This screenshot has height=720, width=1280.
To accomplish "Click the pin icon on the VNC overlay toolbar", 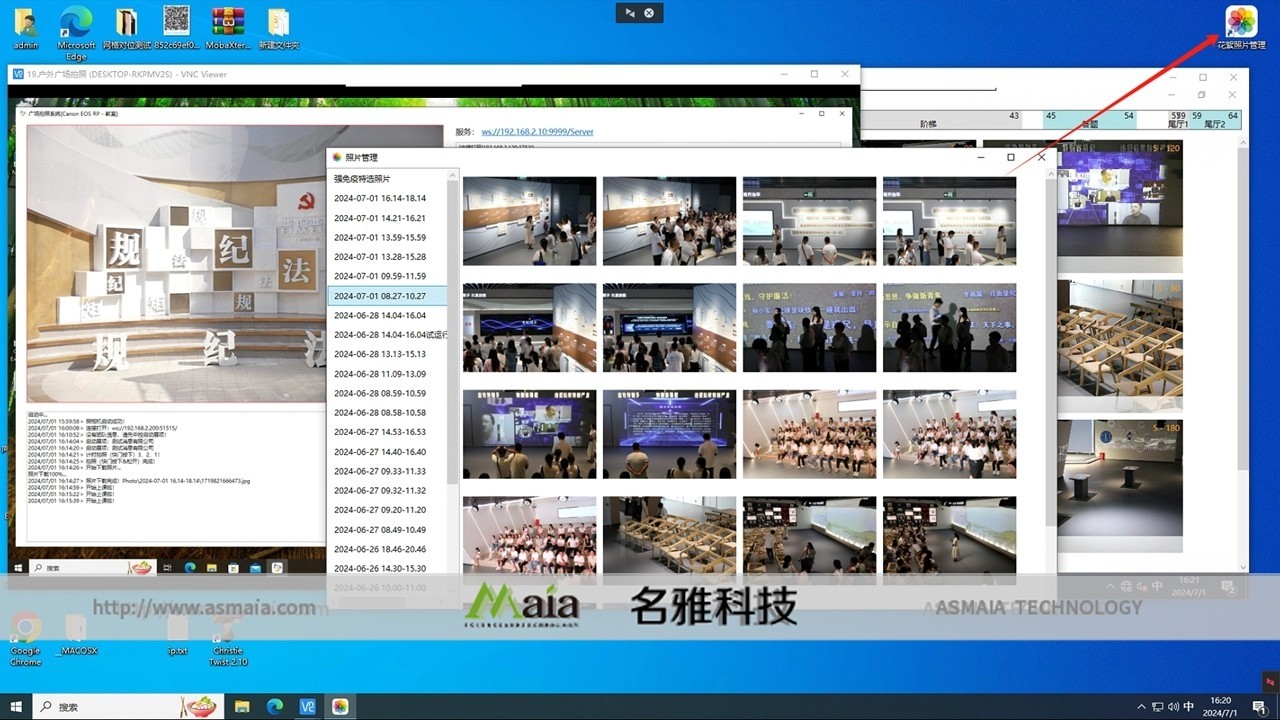I will (x=629, y=13).
